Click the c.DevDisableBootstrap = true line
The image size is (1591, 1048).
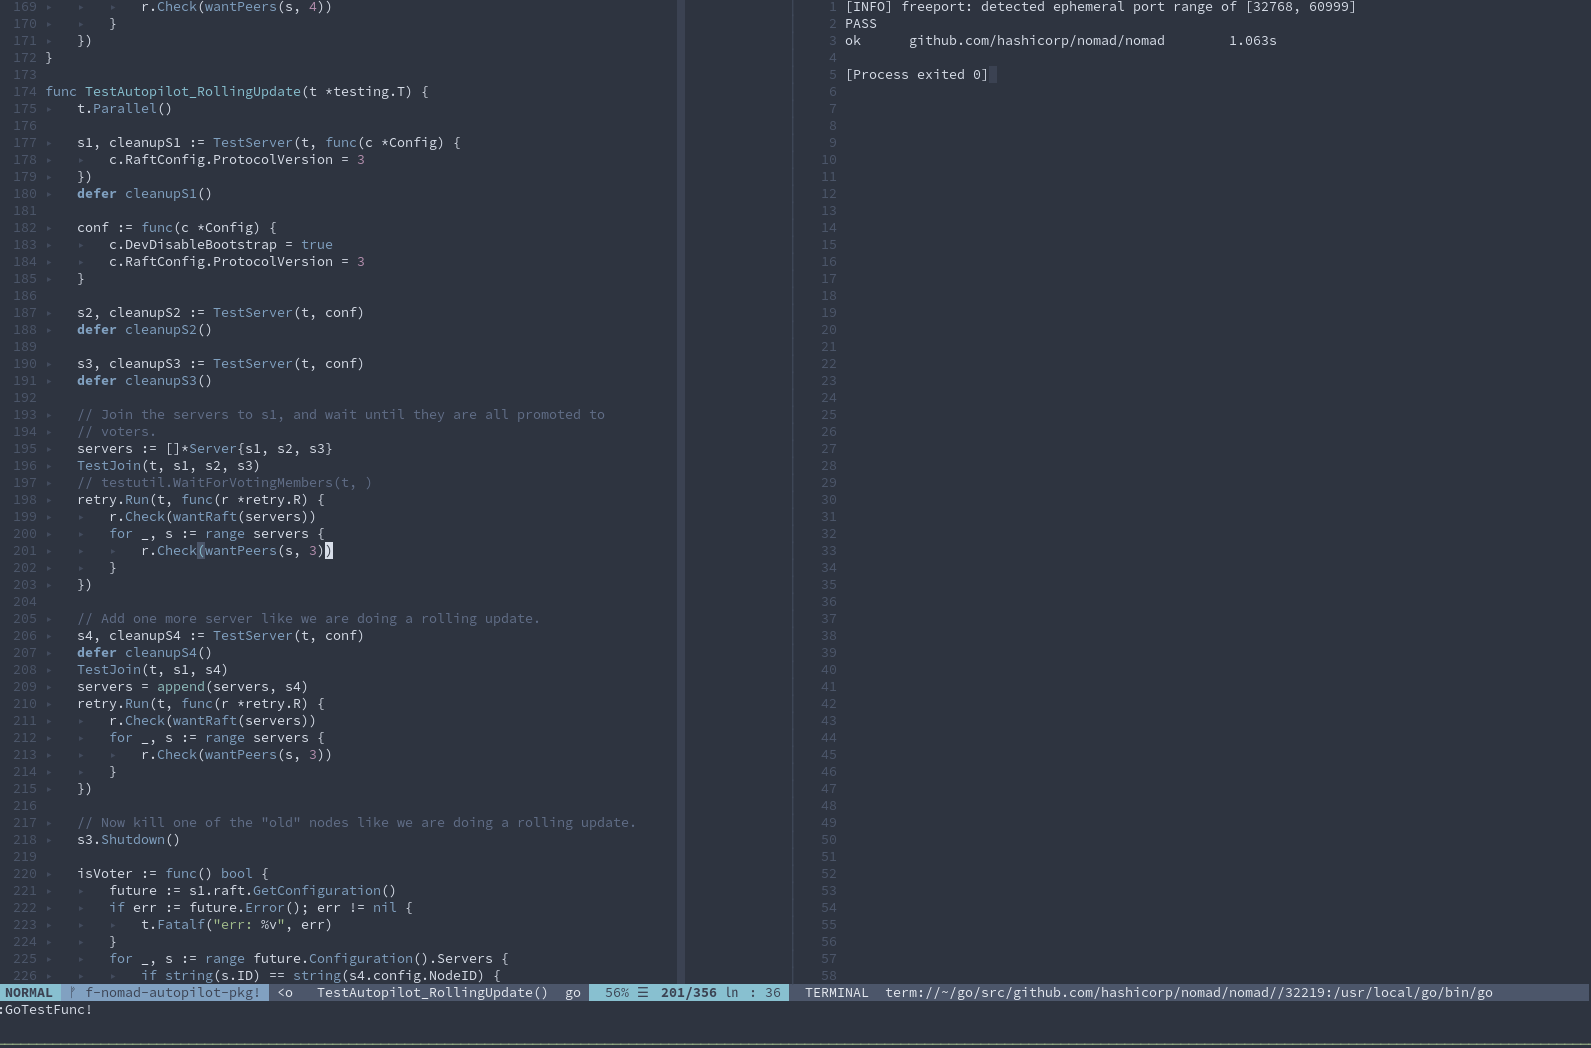click(221, 245)
